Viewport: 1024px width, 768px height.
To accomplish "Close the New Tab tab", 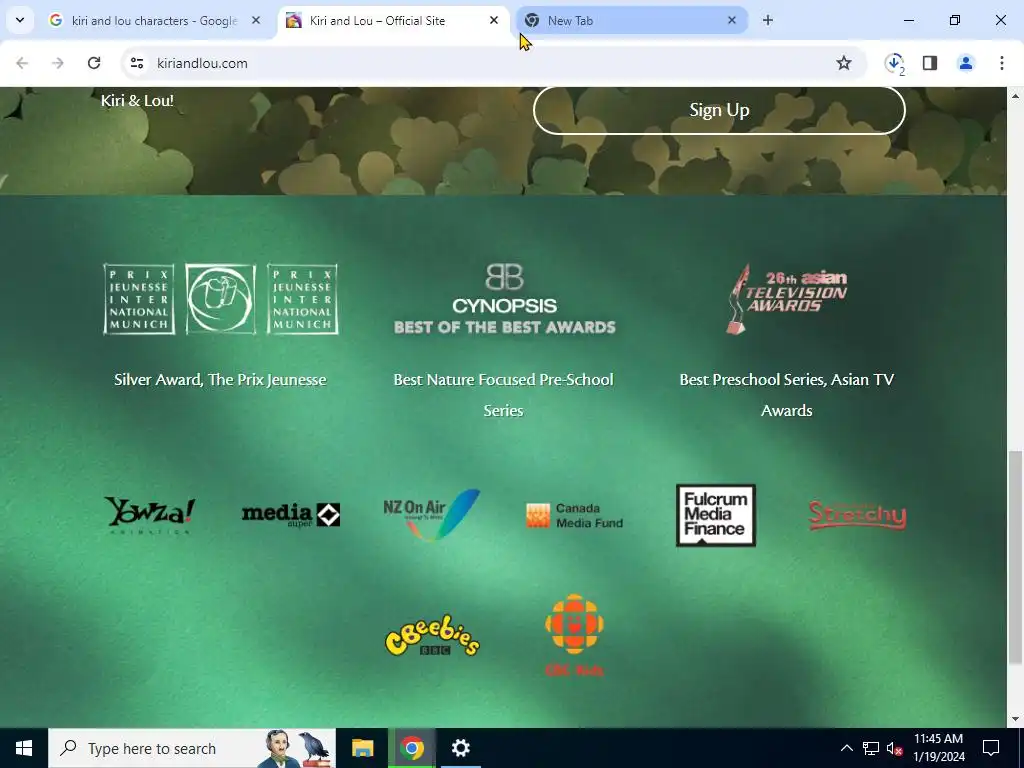I will coord(731,20).
